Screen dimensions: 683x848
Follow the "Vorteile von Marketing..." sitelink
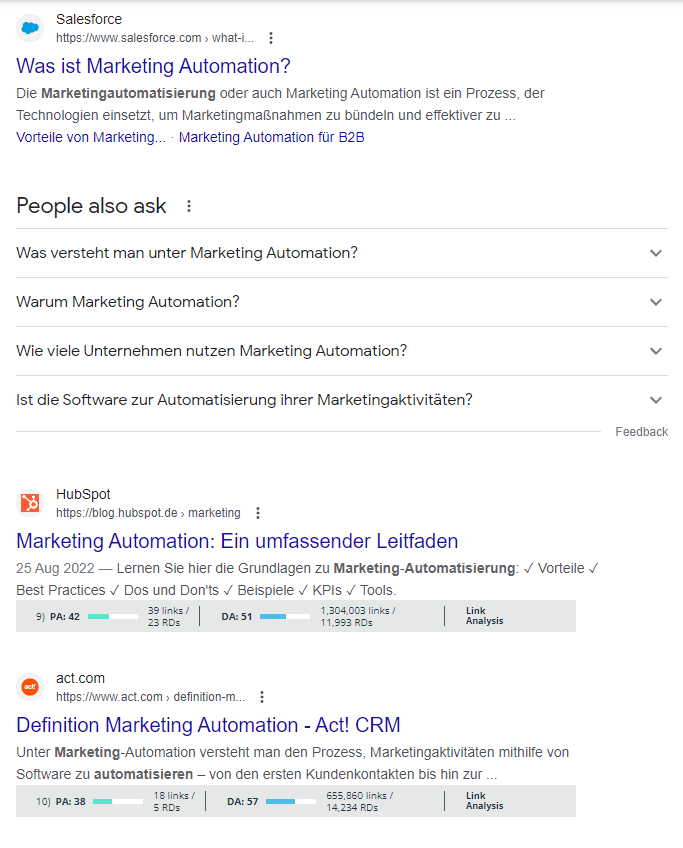(x=91, y=137)
